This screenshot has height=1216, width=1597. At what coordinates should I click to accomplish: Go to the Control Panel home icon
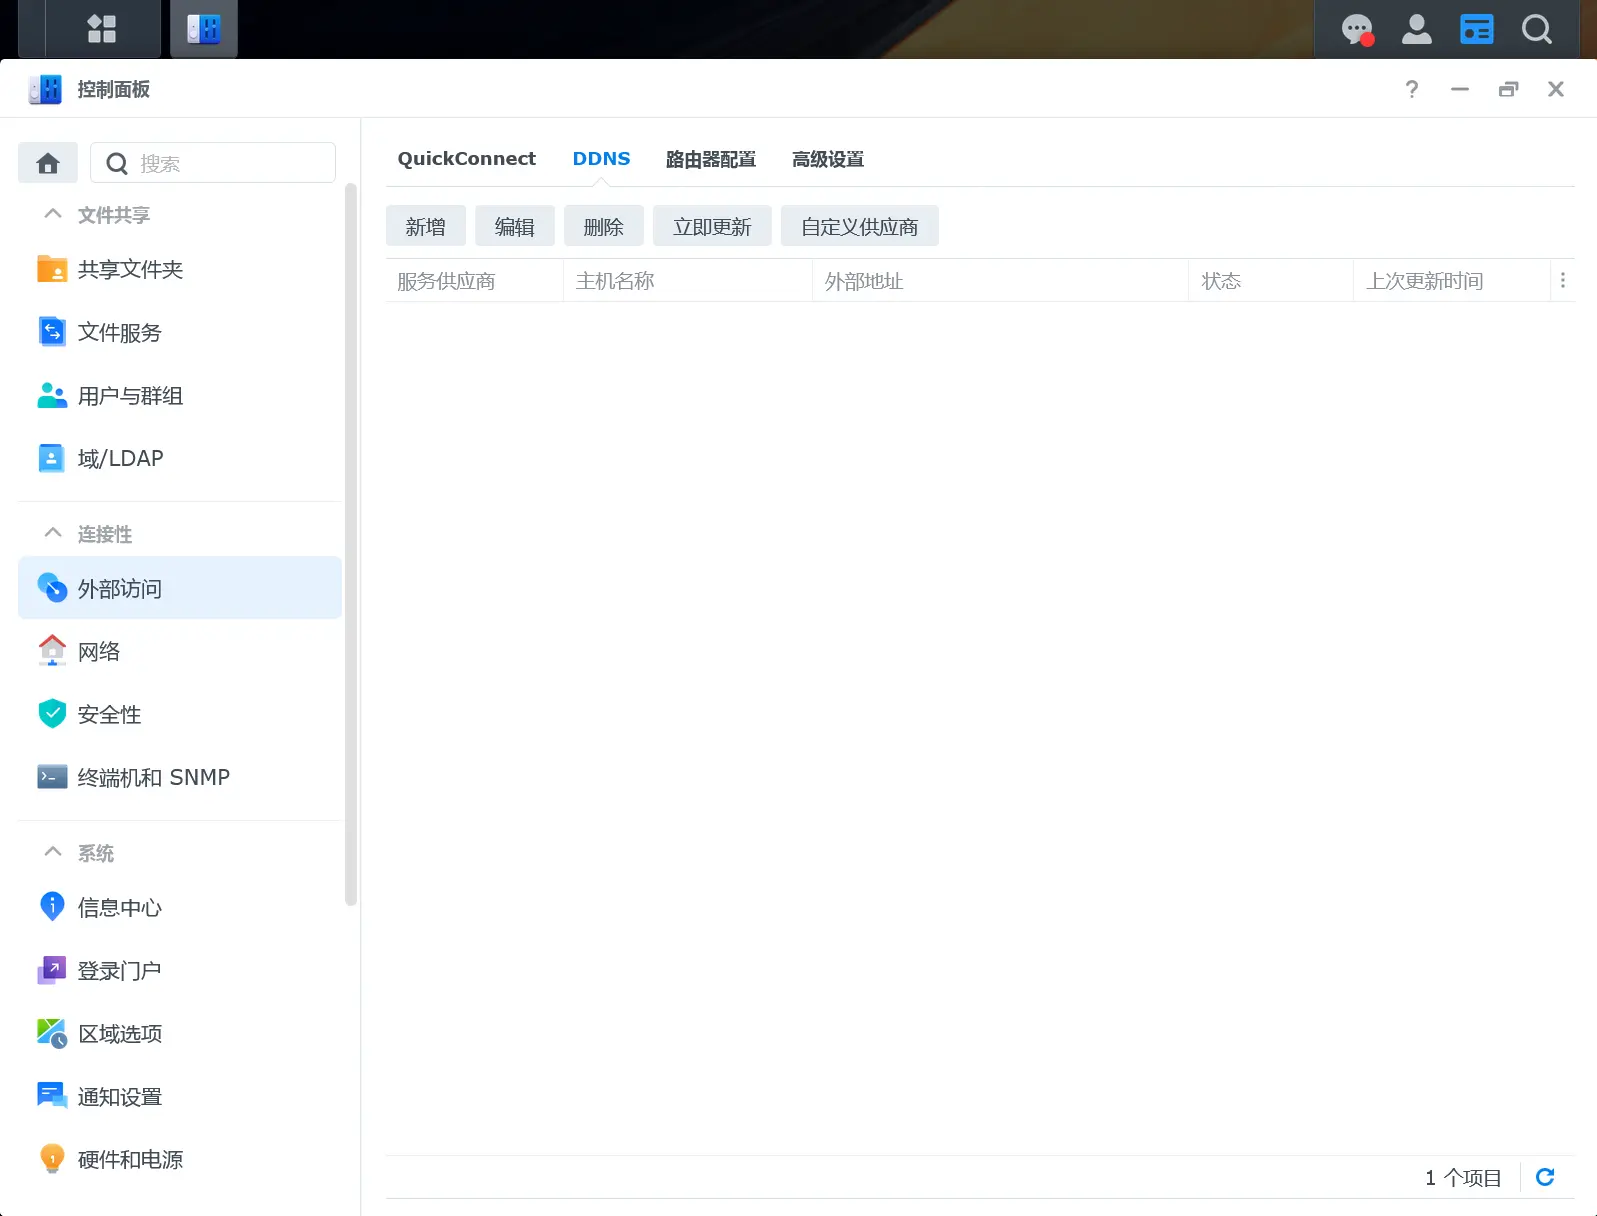tap(48, 163)
